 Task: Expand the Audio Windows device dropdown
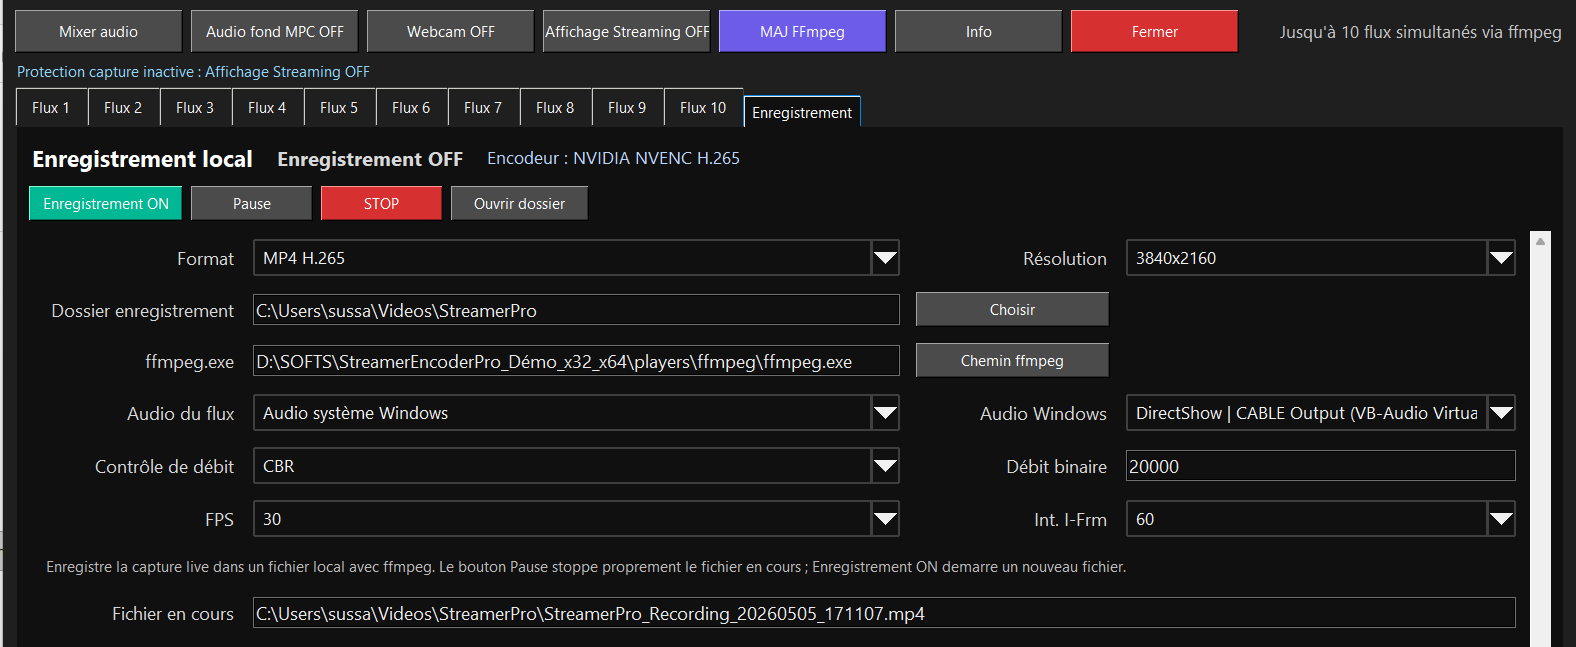point(1320,413)
